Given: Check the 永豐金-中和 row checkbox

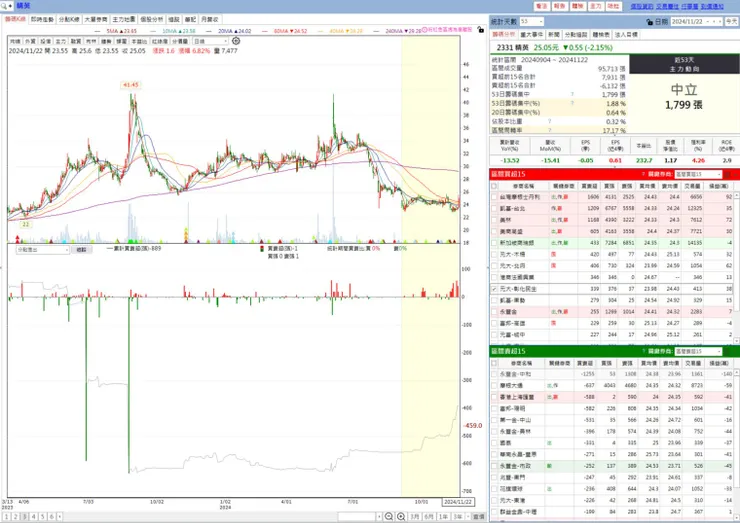Looking at the screenshot, I should tap(494, 374).
